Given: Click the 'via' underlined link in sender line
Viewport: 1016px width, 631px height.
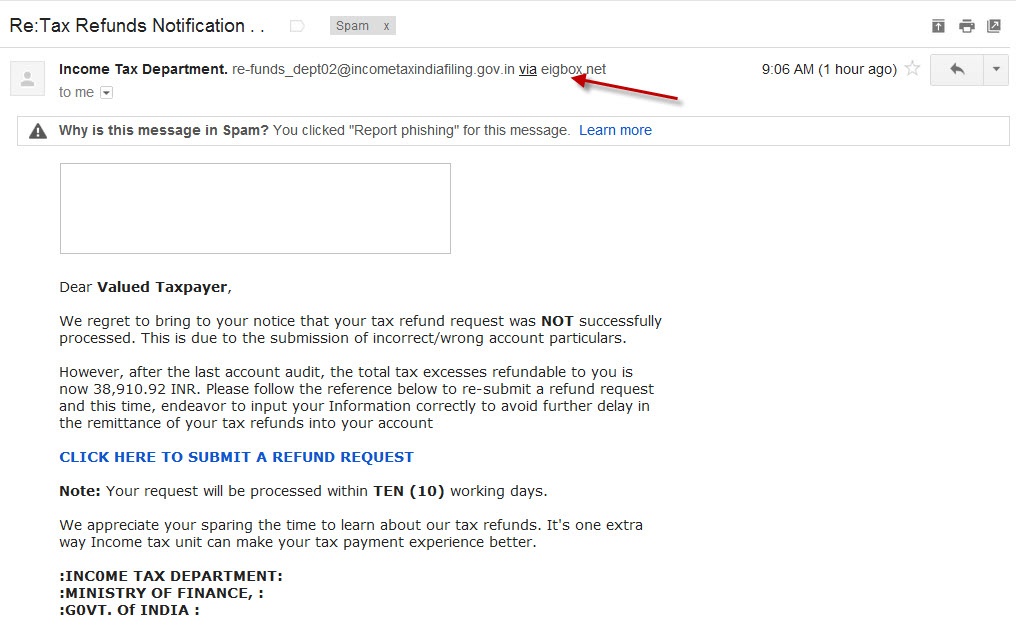Looking at the screenshot, I should coord(527,69).
